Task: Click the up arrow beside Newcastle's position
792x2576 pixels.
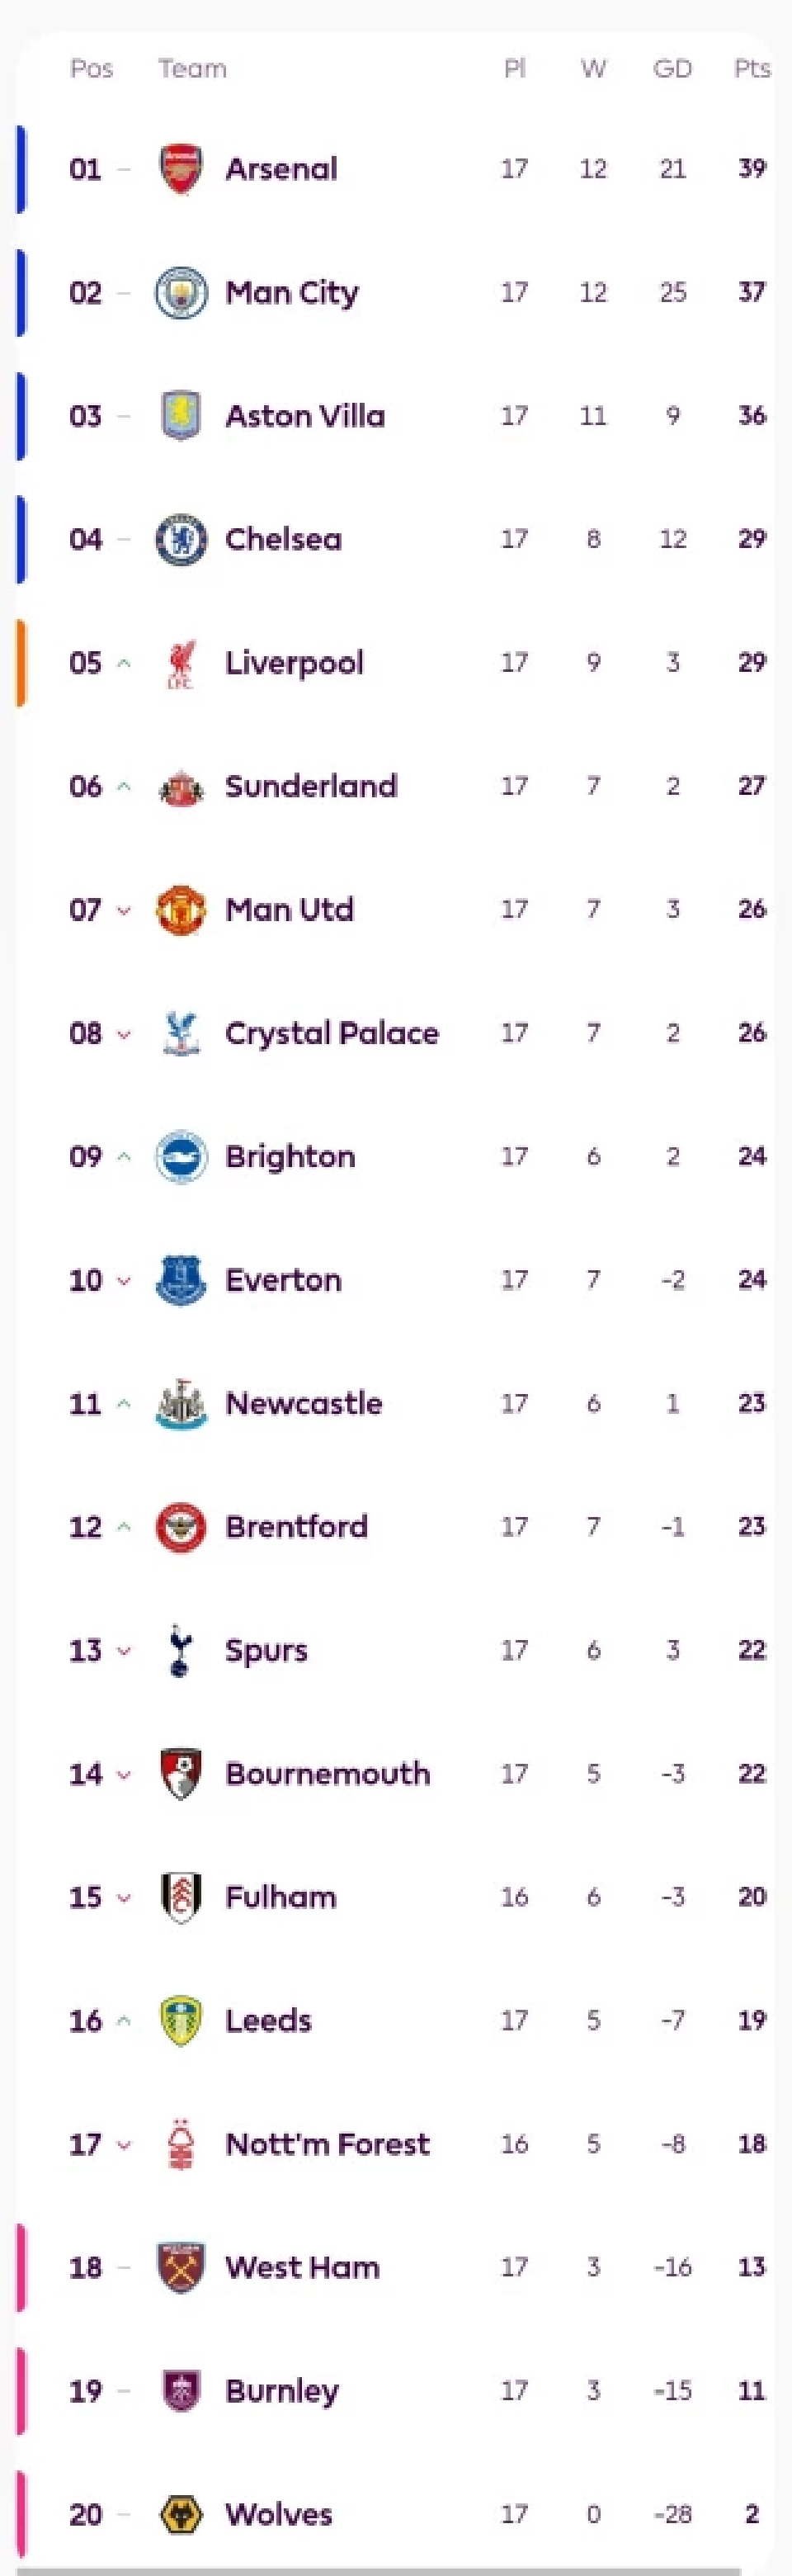Action: [124, 1403]
